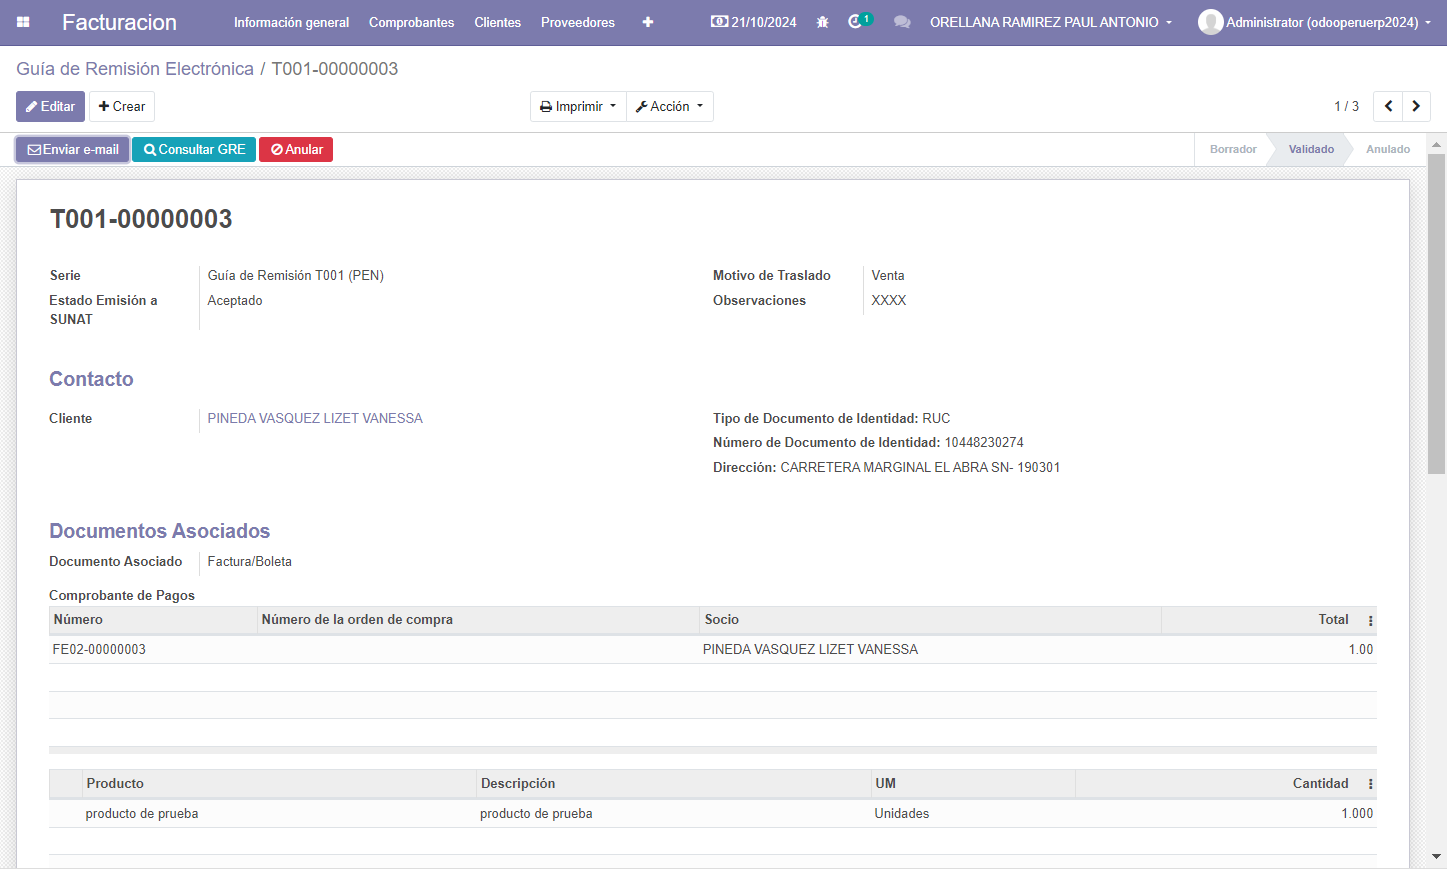Click the Administrator user avatar

(1210, 22)
